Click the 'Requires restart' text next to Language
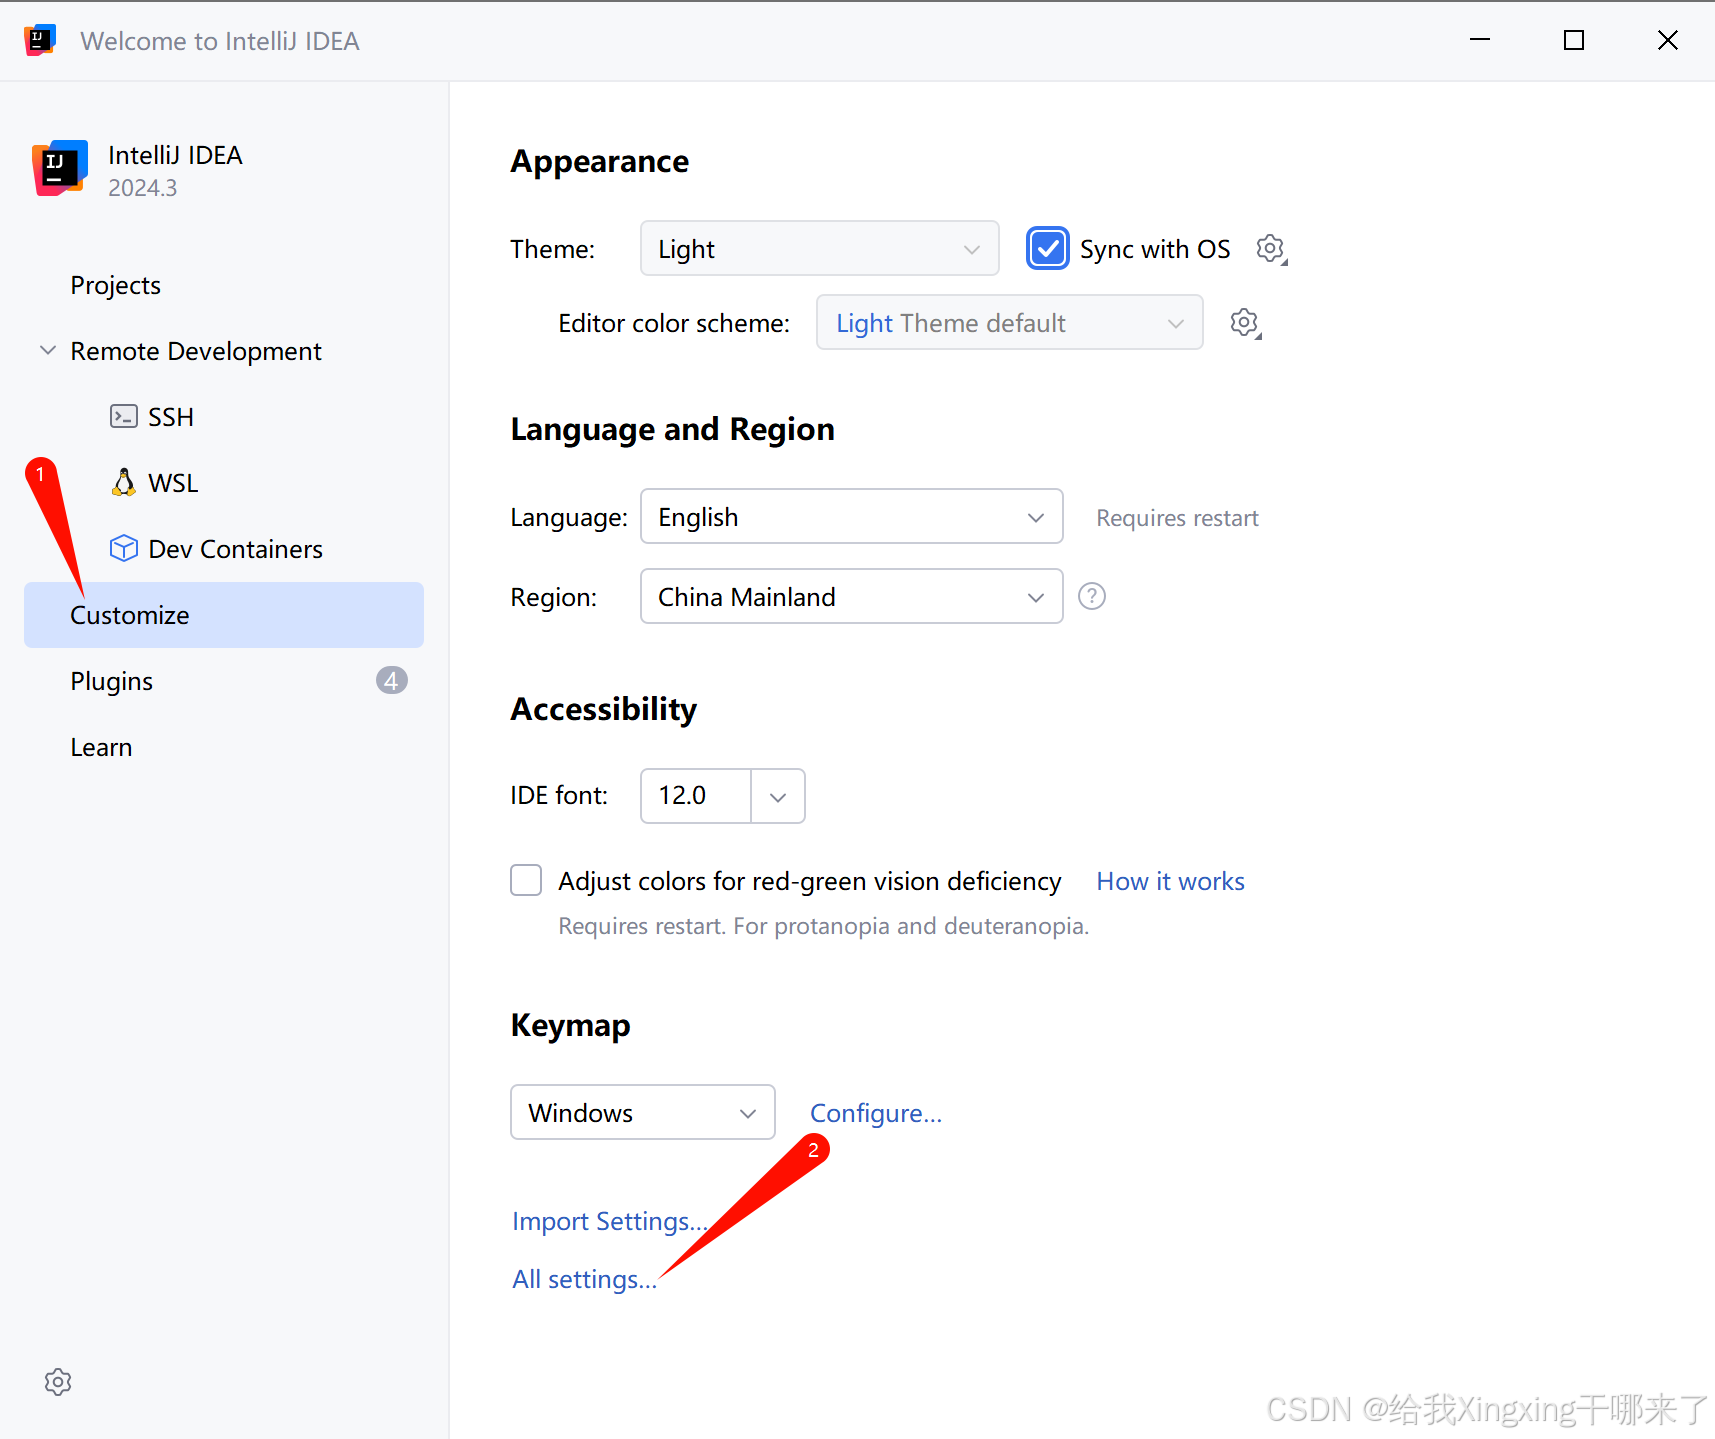 pos(1177,518)
